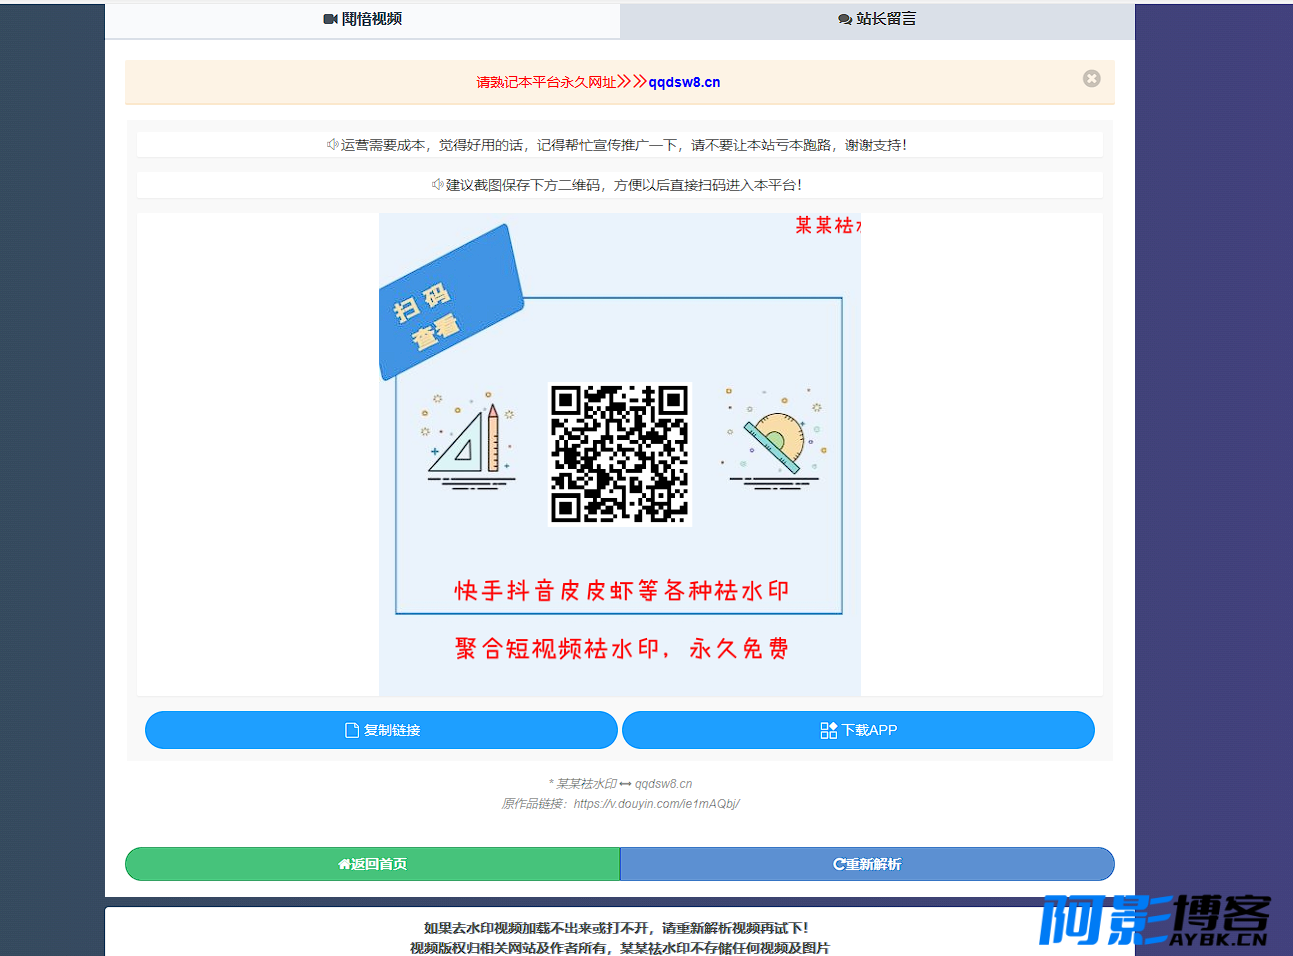Open the gray qqdsw8.cn footer link

[663, 784]
